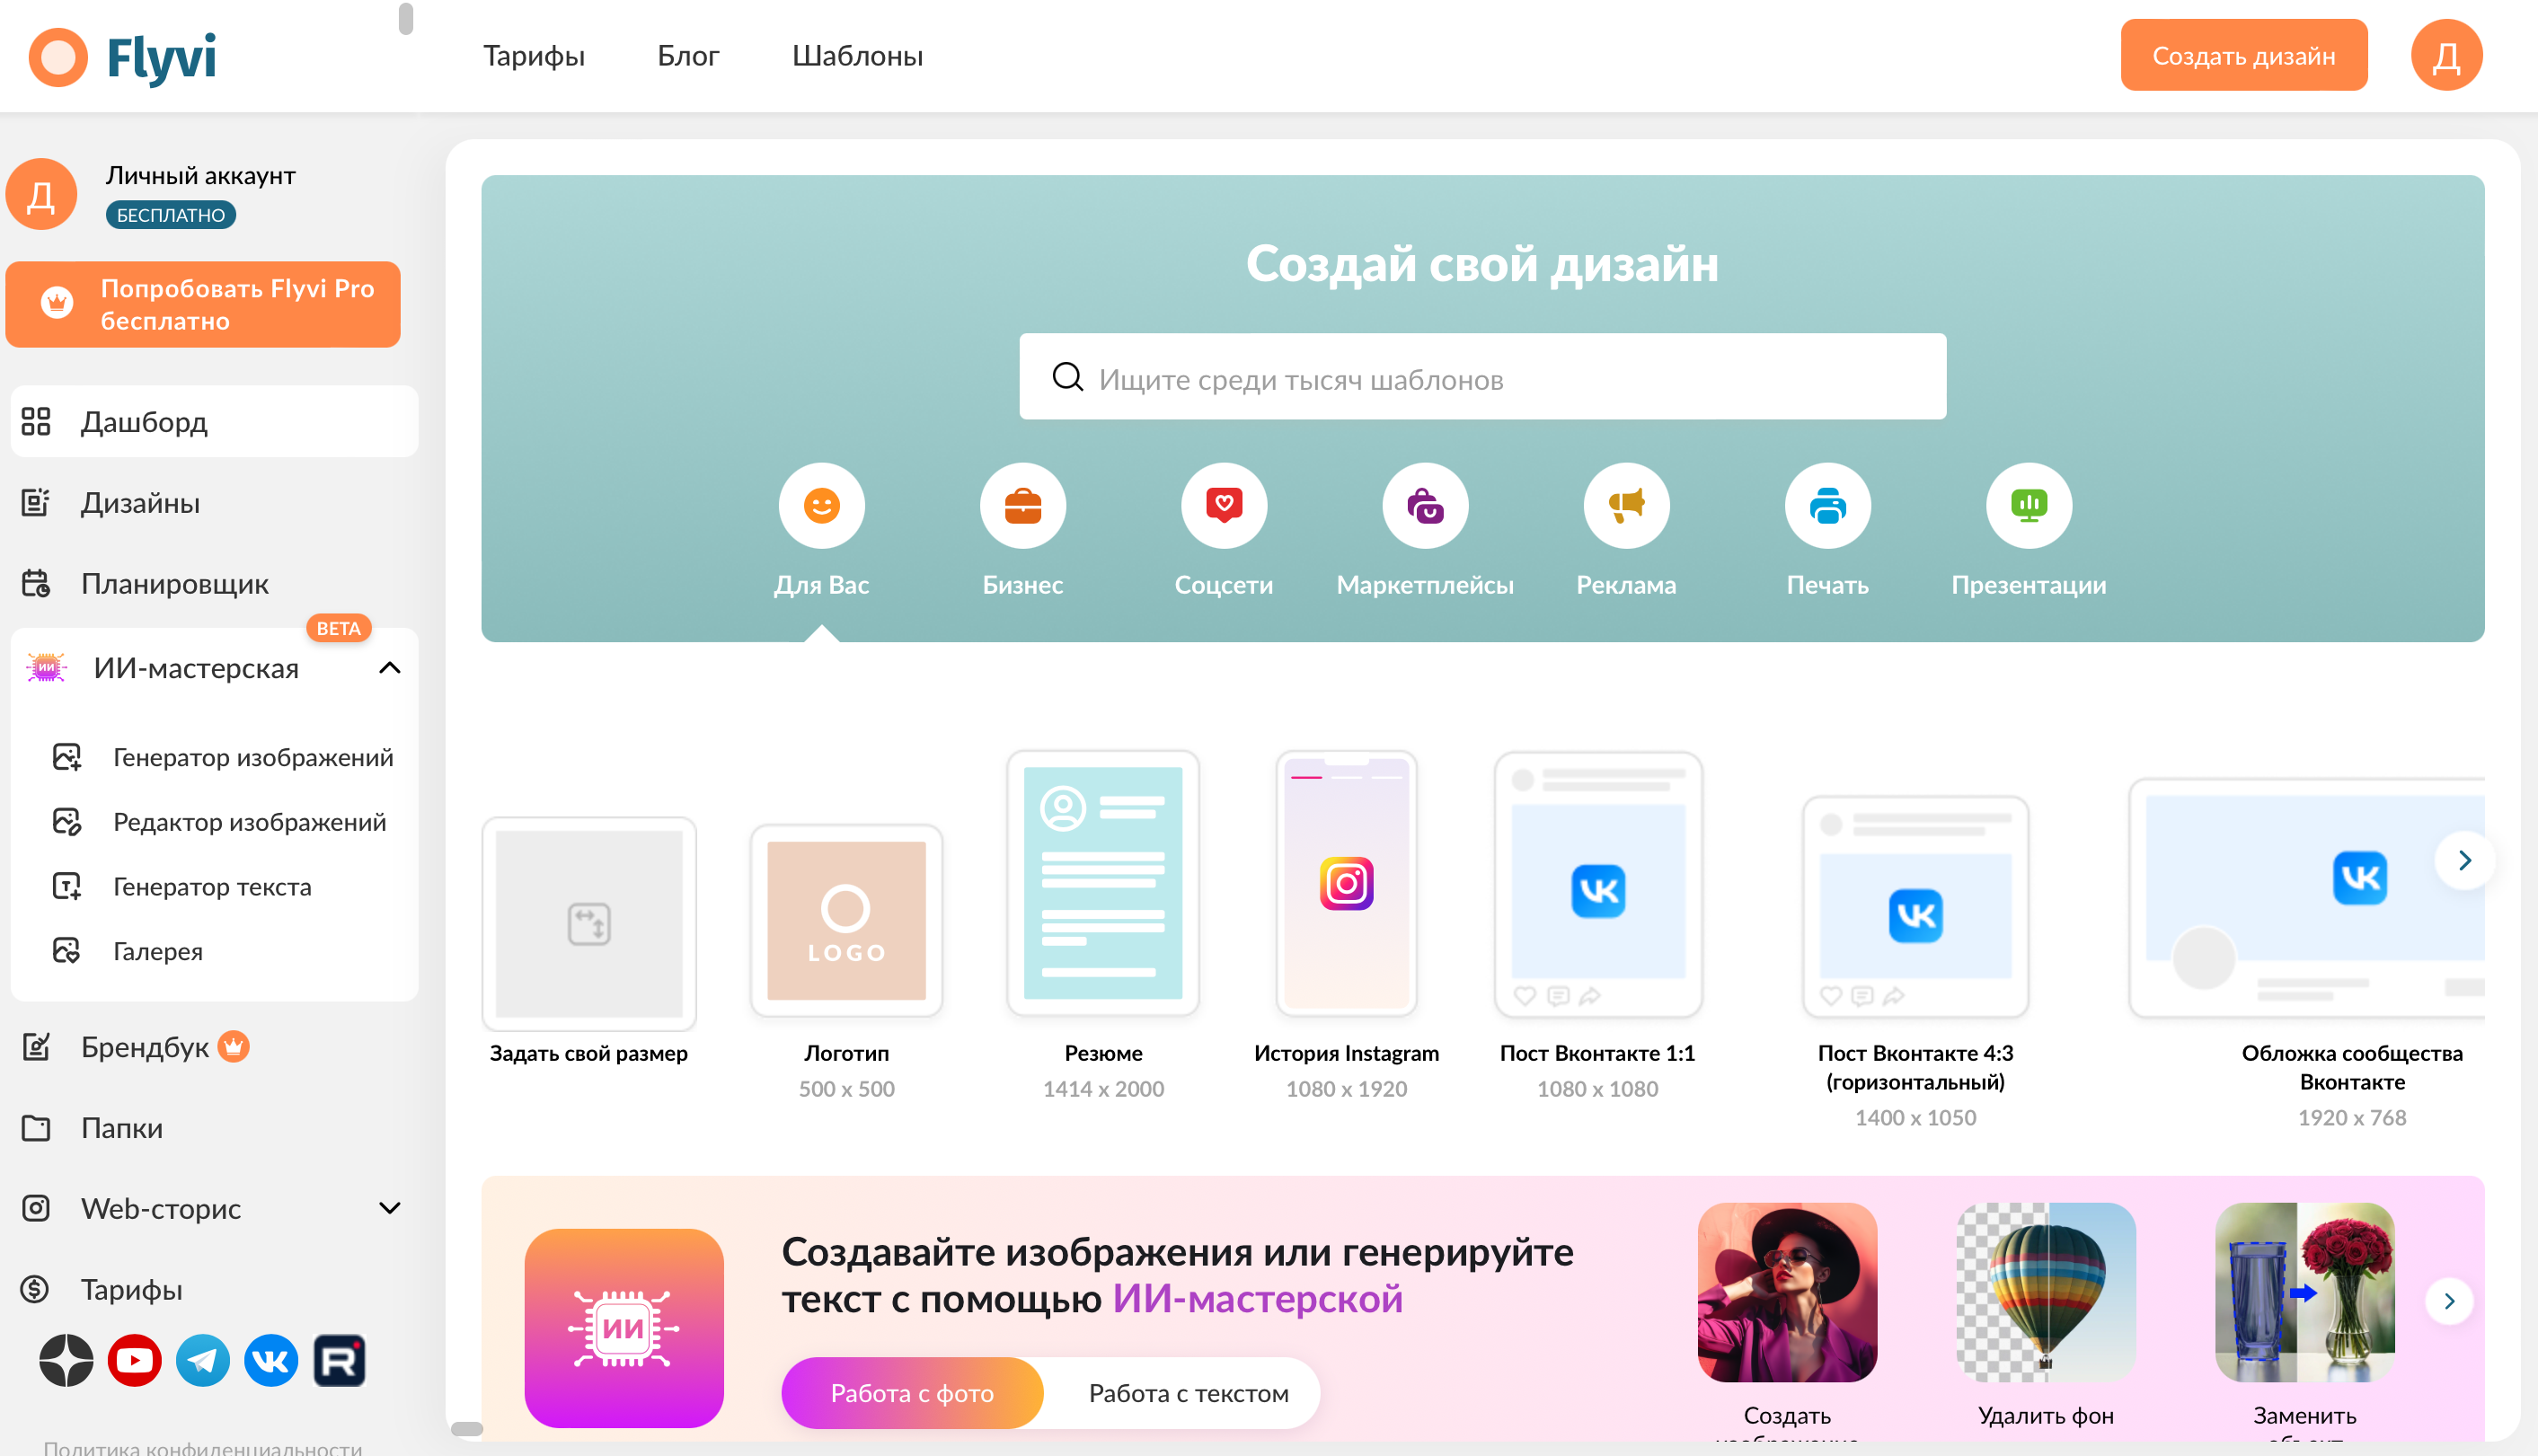
Task: Choose the Логотип 500 x 500 format
Action: (846, 921)
